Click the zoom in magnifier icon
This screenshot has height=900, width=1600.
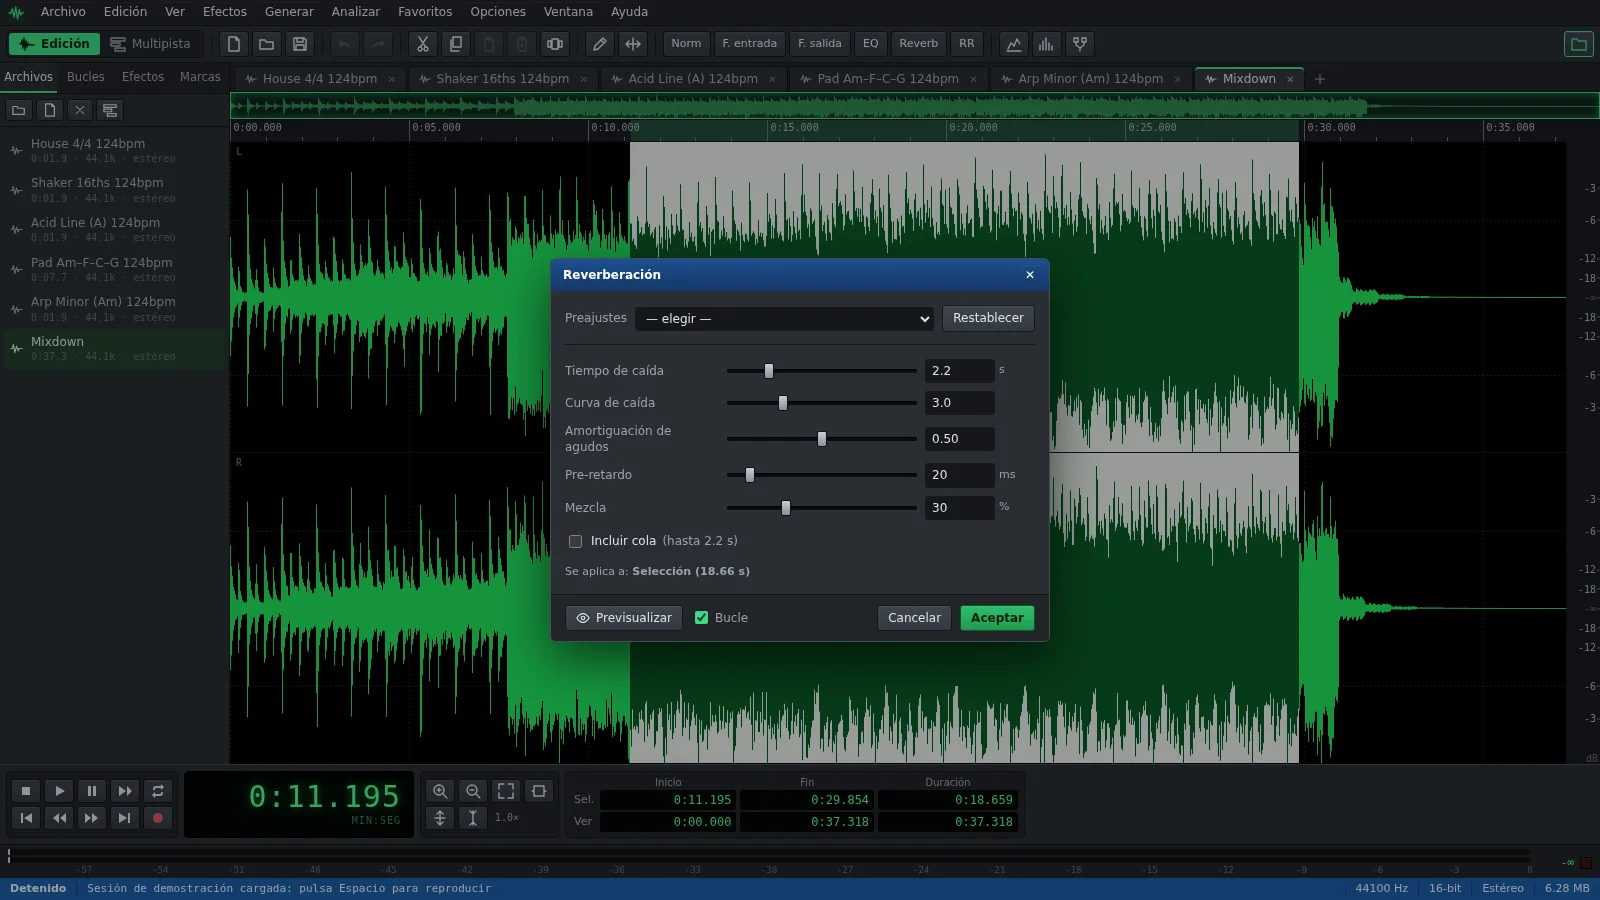pos(440,791)
